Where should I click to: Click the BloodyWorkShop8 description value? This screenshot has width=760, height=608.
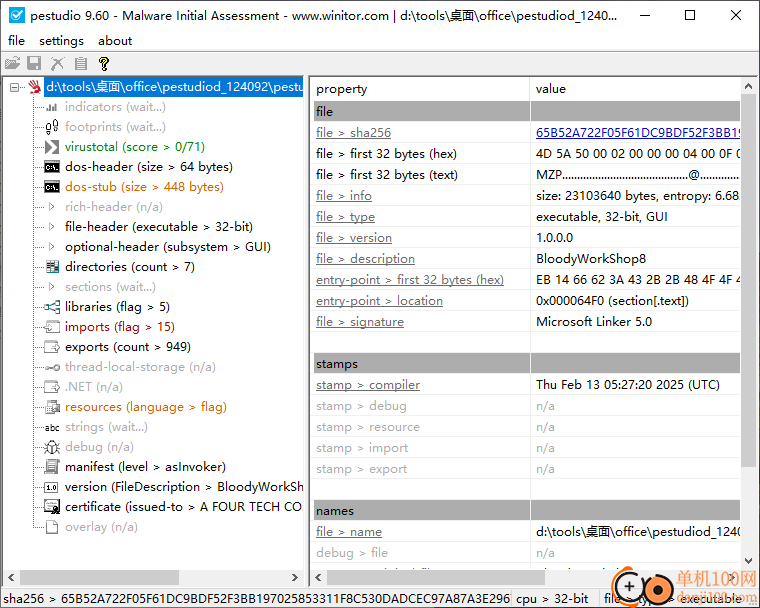pyautogui.click(x=591, y=259)
